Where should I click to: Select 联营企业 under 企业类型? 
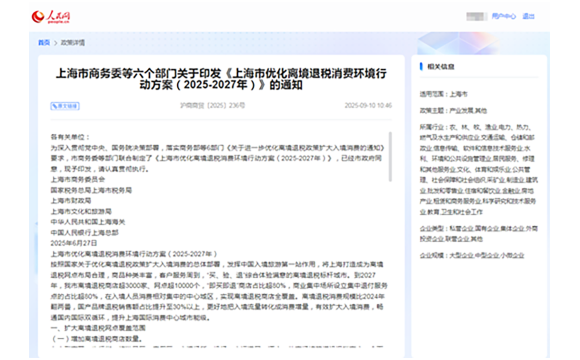pyautogui.click(x=457, y=239)
